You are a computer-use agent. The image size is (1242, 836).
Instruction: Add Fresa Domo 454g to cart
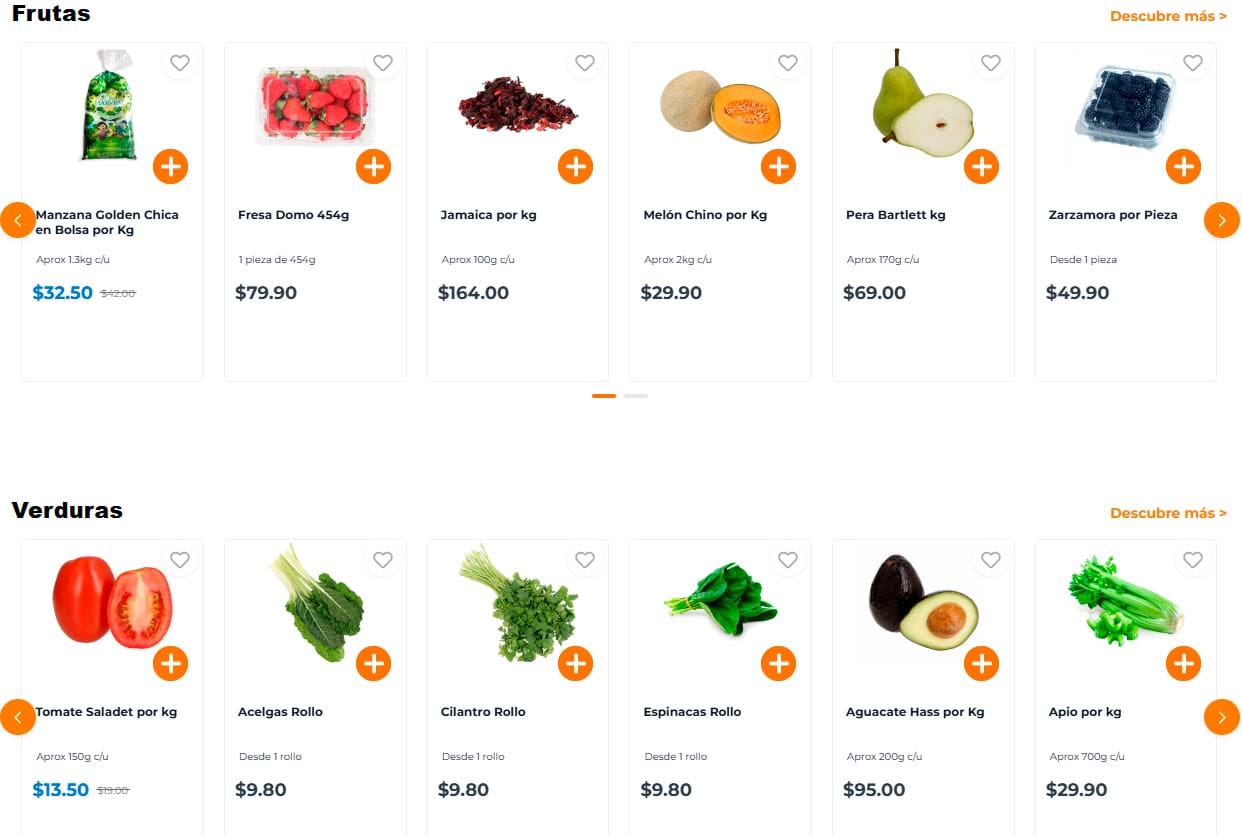[373, 166]
